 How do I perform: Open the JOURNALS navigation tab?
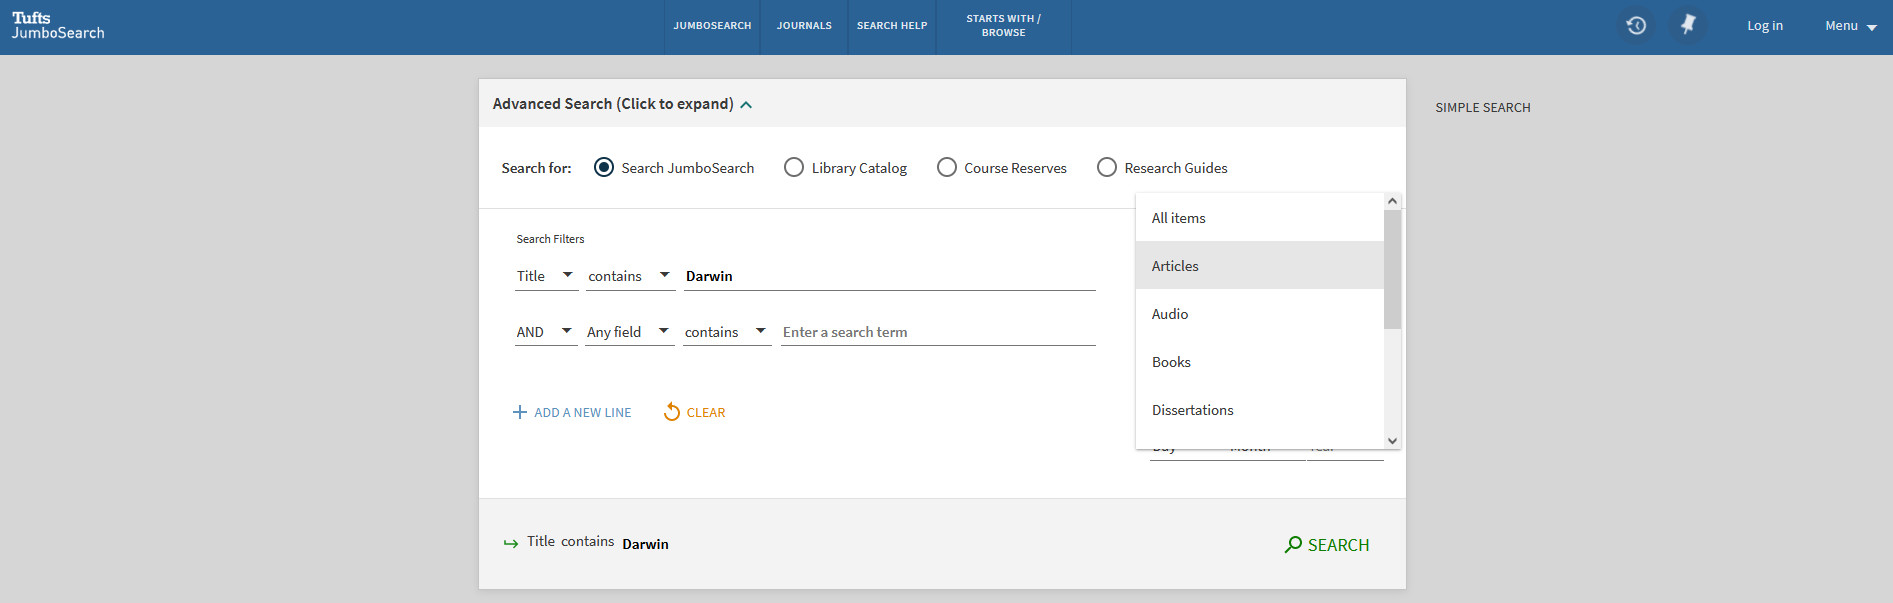click(804, 26)
